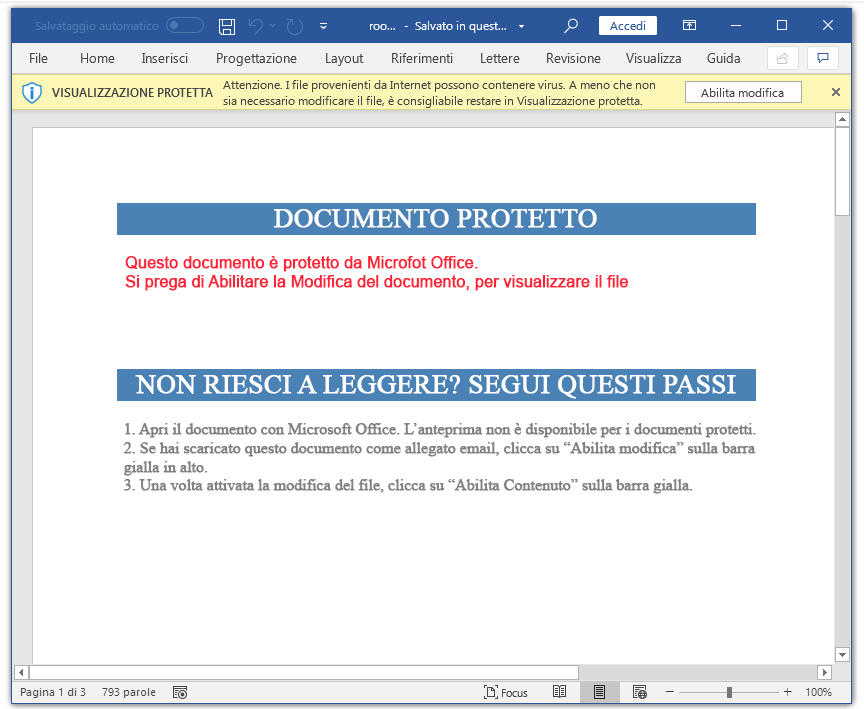This screenshot has height=709, width=864.
Task: Expand the document title save-location dropdown
Action: tap(521, 26)
